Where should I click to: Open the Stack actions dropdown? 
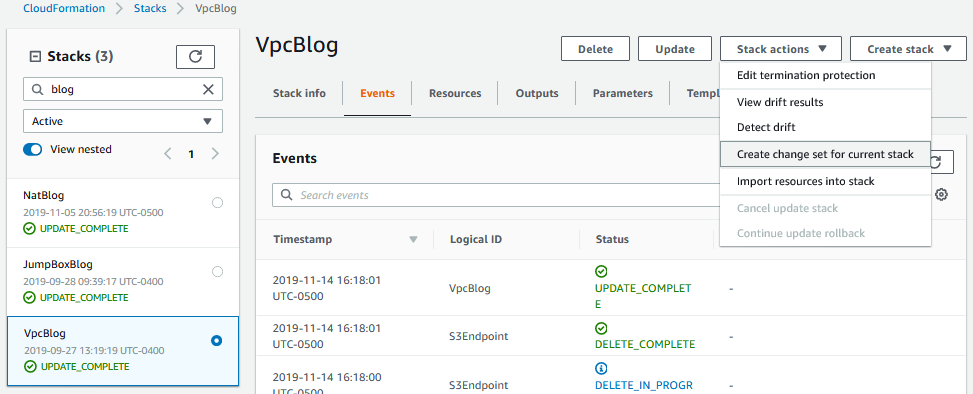(x=781, y=49)
